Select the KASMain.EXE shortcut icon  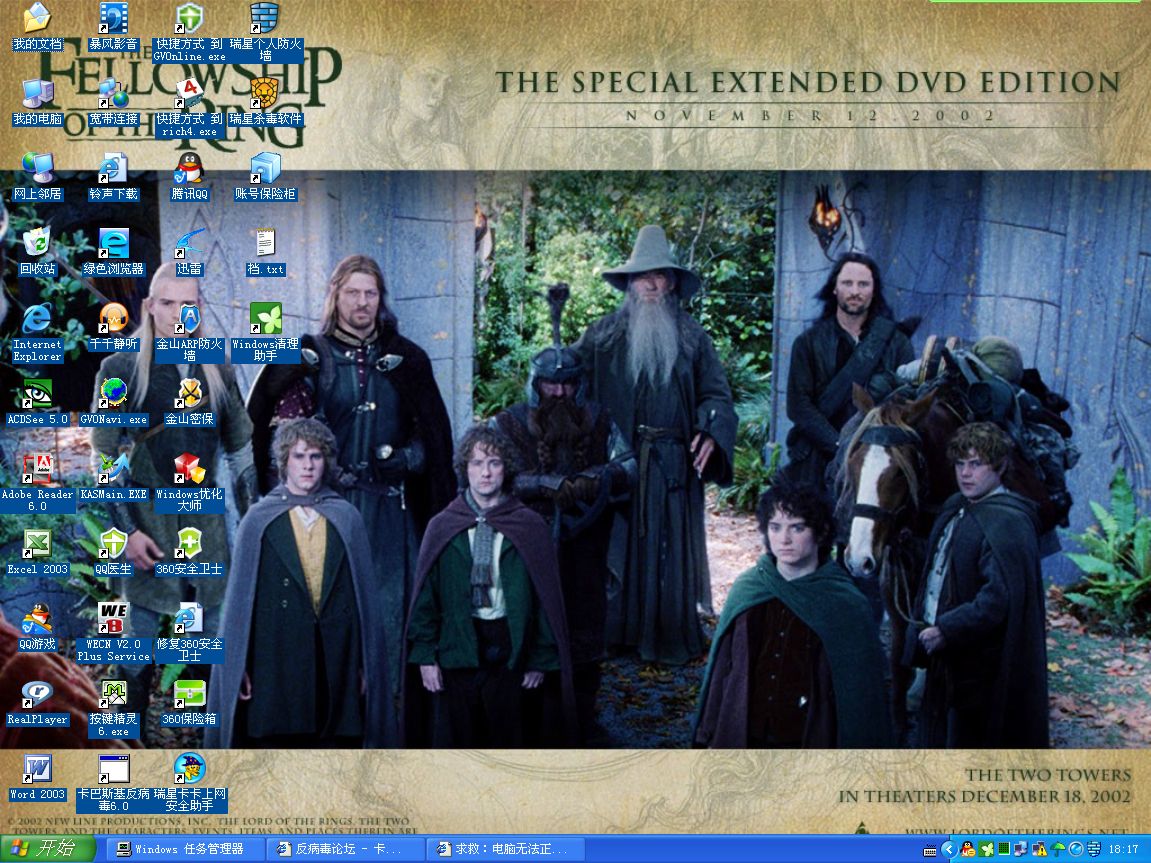(x=113, y=477)
